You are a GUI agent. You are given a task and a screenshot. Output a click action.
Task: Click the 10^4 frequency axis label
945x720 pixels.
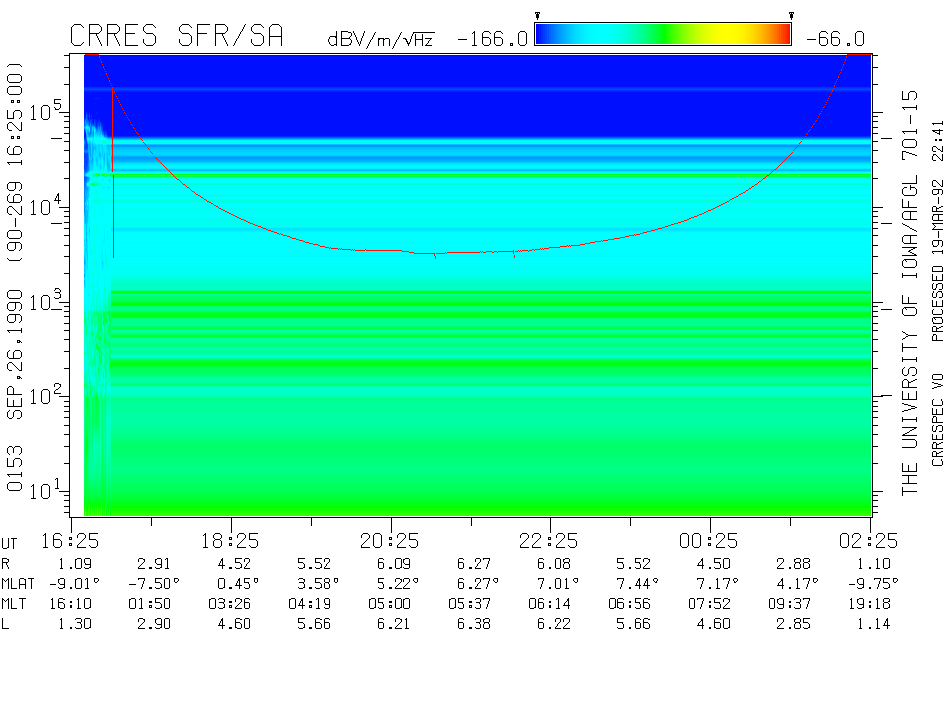pyautogui.click(x=45, y=206)
